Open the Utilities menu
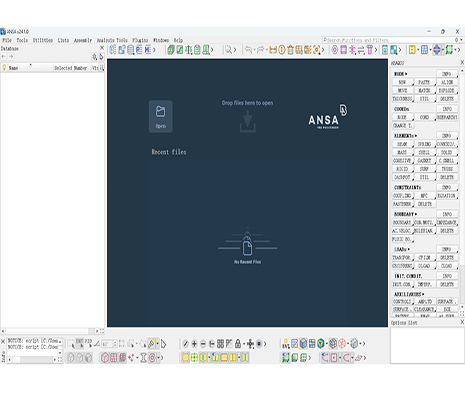465x400 pixels. pos(43,40)
